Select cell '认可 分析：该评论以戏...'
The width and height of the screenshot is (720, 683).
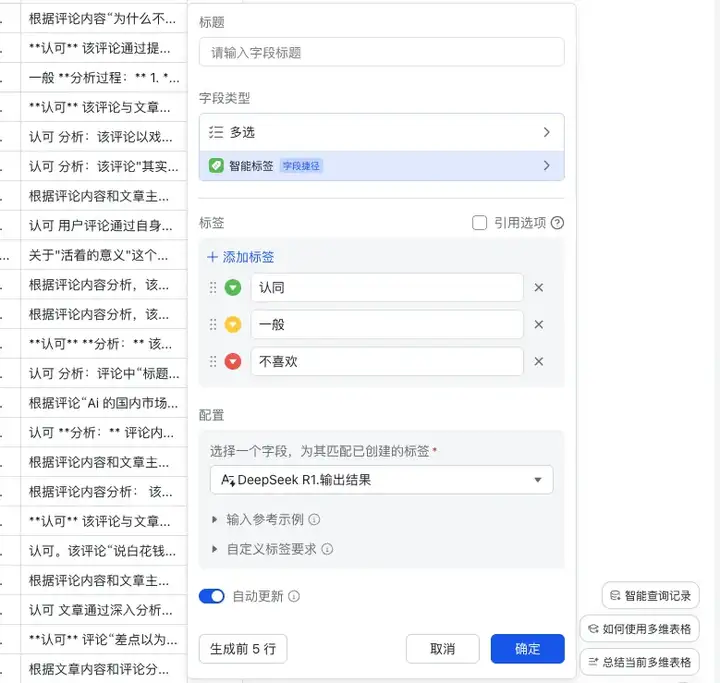click(x=104, y=136)
